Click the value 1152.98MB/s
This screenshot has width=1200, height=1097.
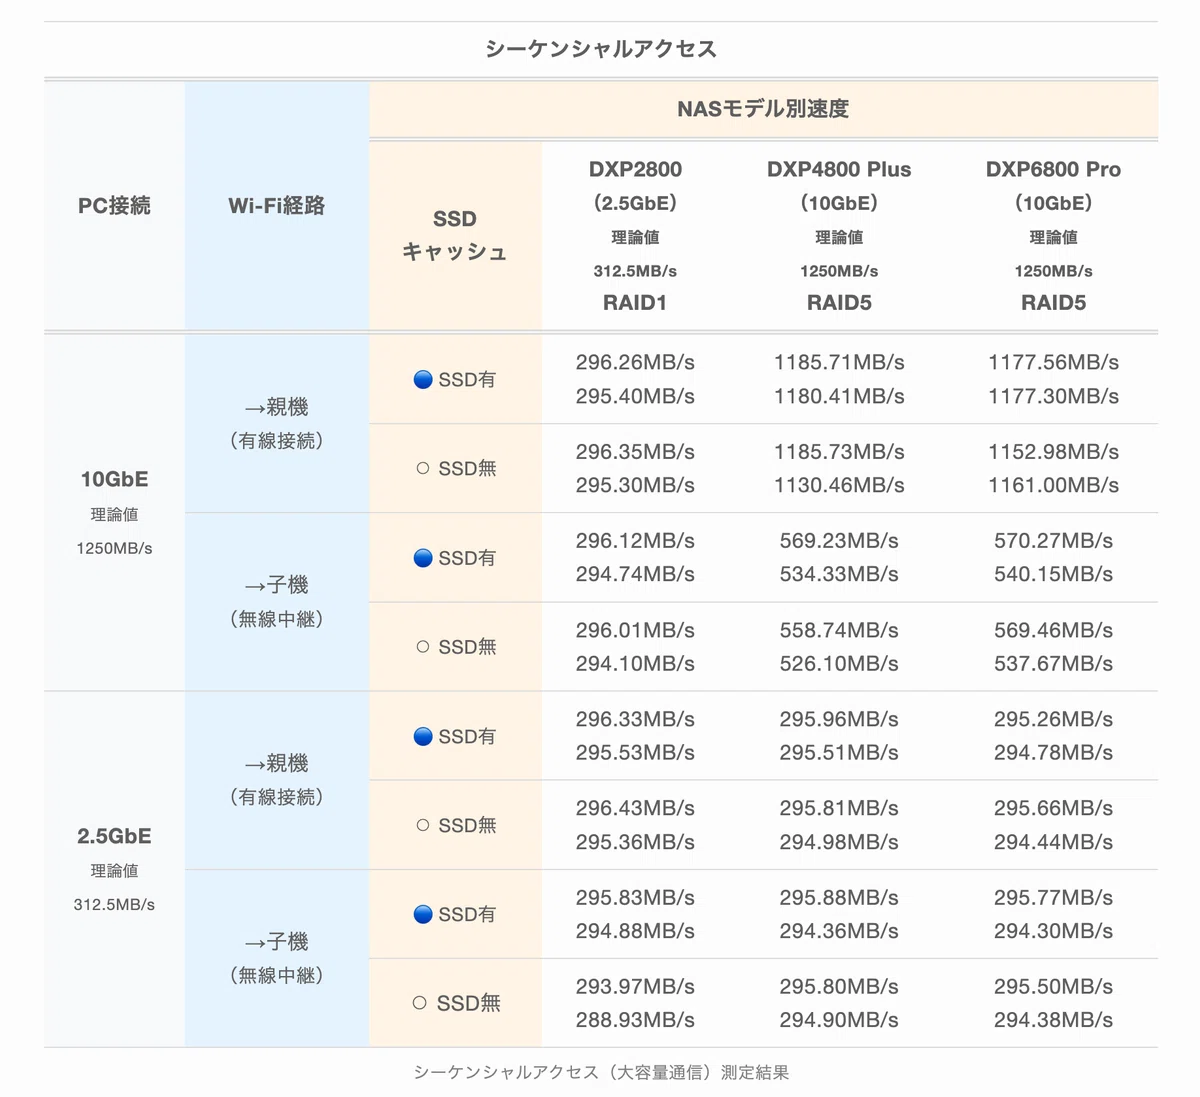coord(1053,452)
